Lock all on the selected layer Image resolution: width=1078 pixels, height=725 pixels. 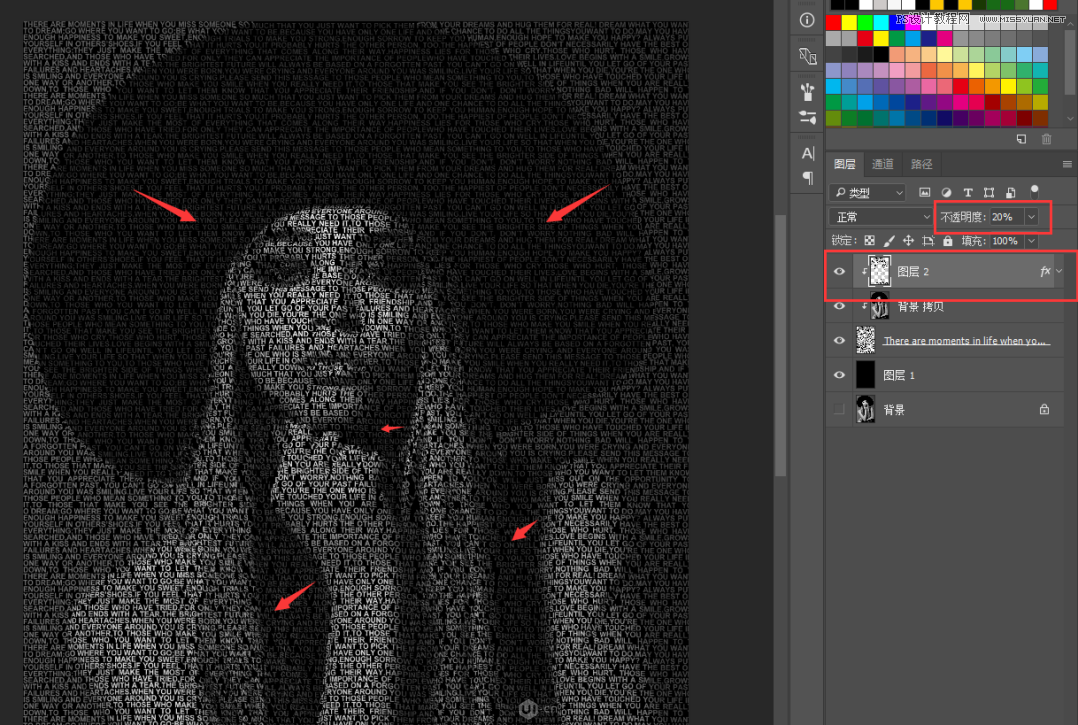pos(948,240)
